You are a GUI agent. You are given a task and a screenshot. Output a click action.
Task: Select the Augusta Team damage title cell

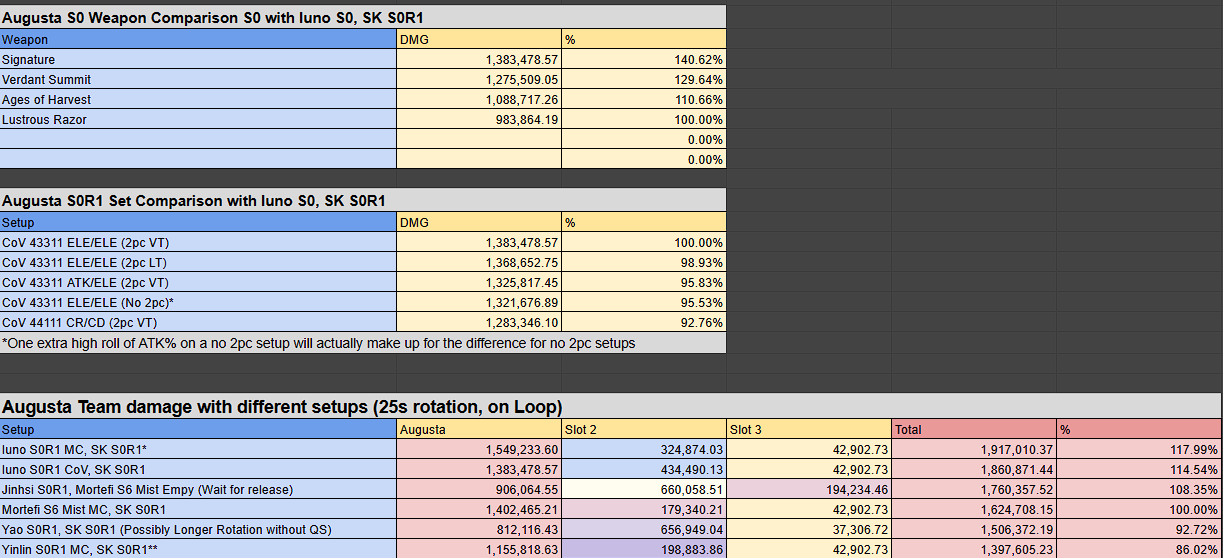point(611,407)
